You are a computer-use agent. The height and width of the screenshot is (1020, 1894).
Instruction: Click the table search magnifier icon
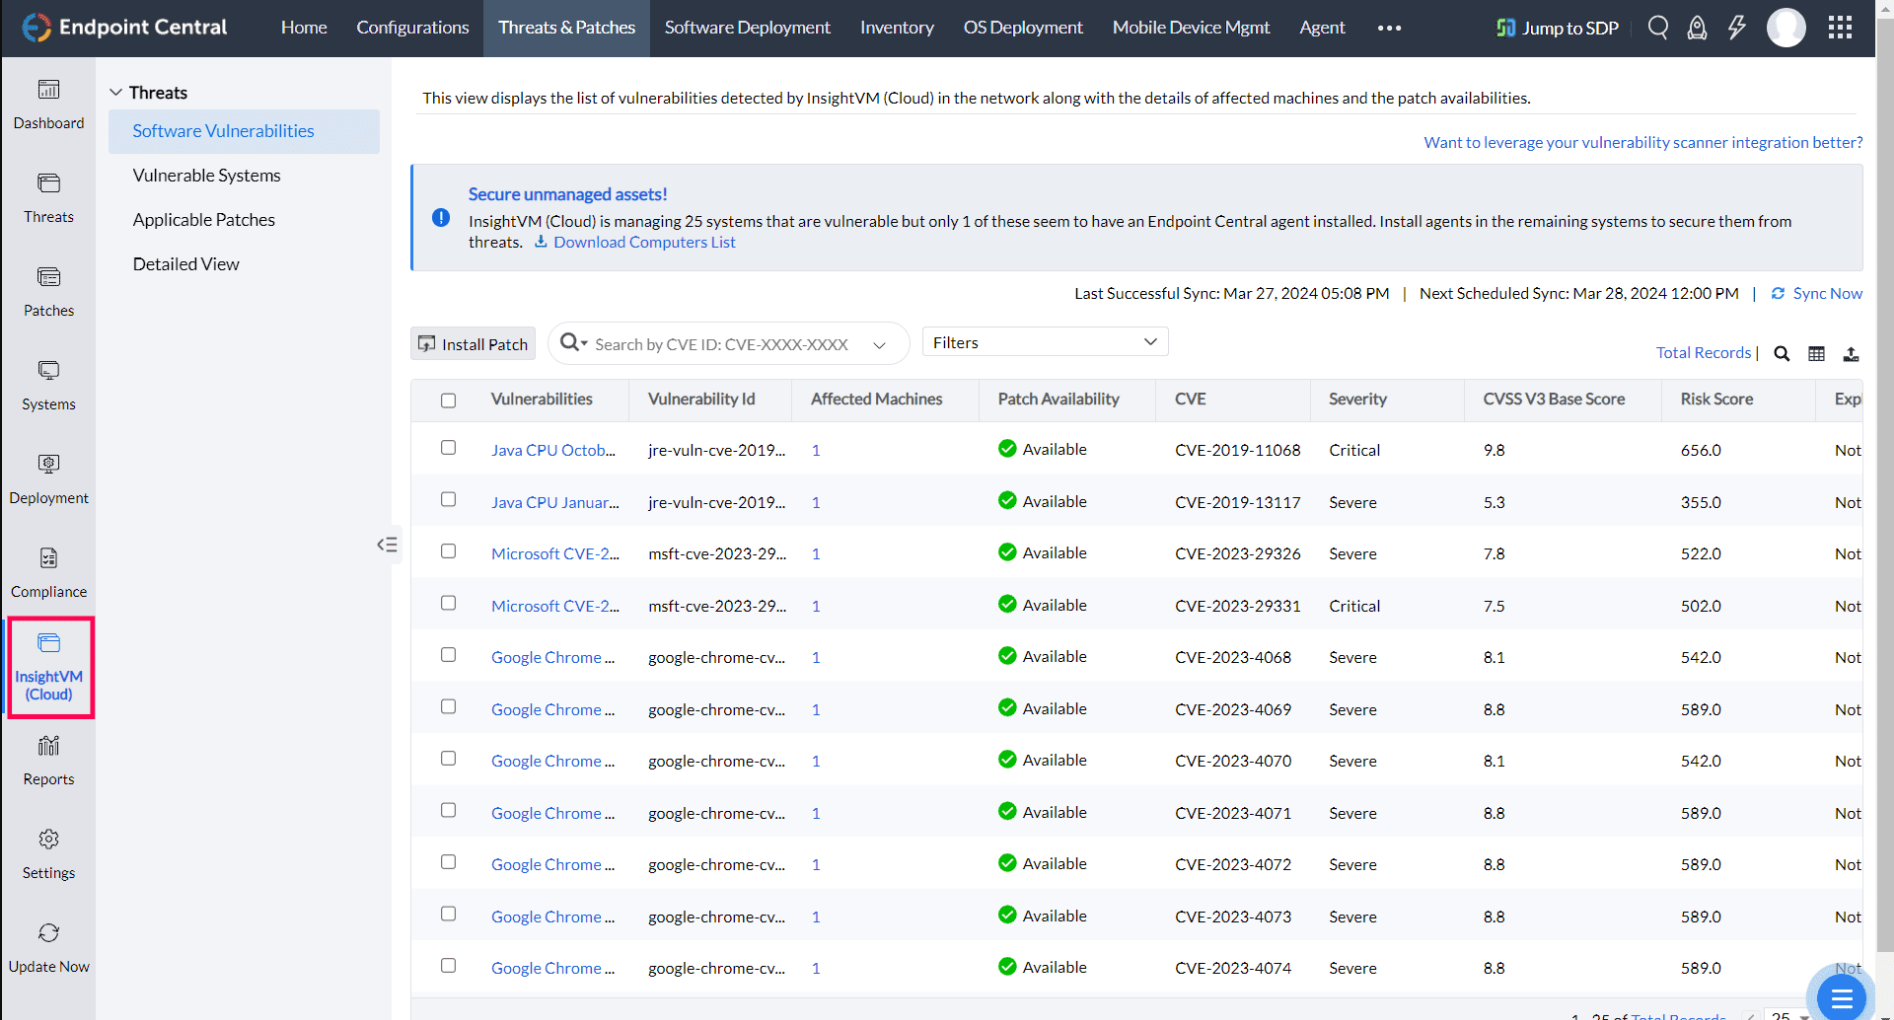click(1782, 353)
